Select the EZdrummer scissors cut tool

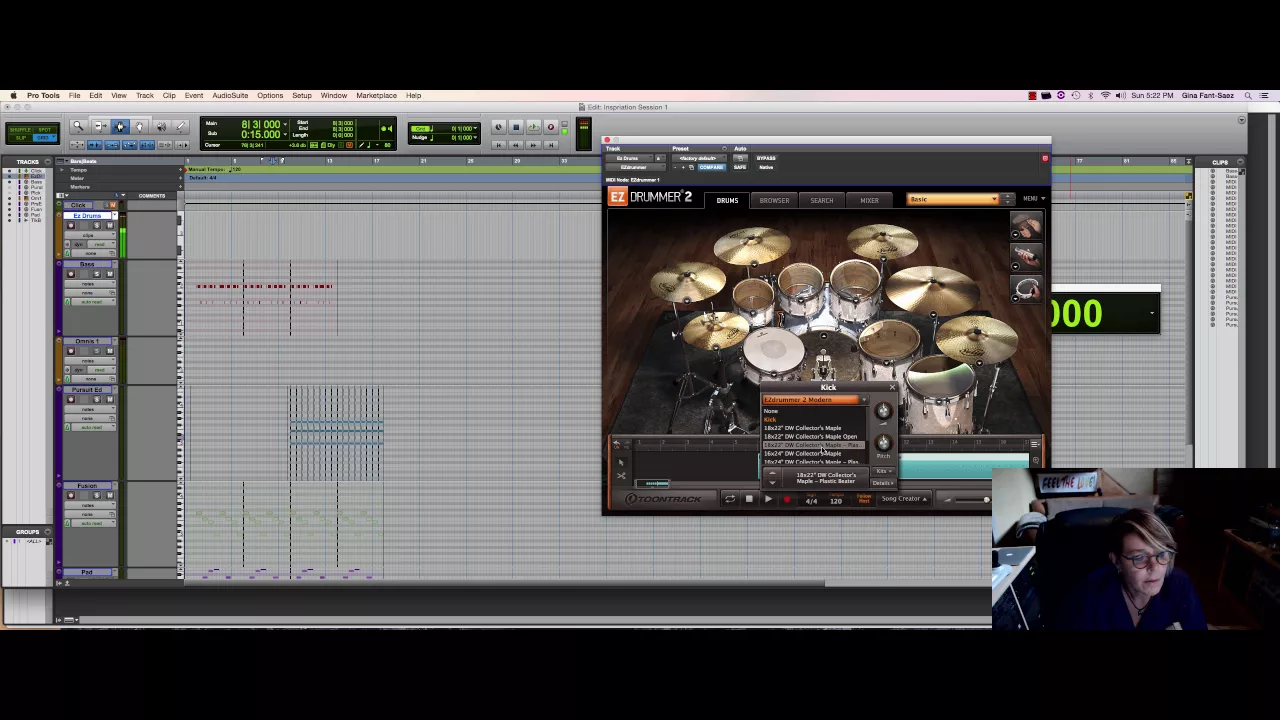(621, 476)
